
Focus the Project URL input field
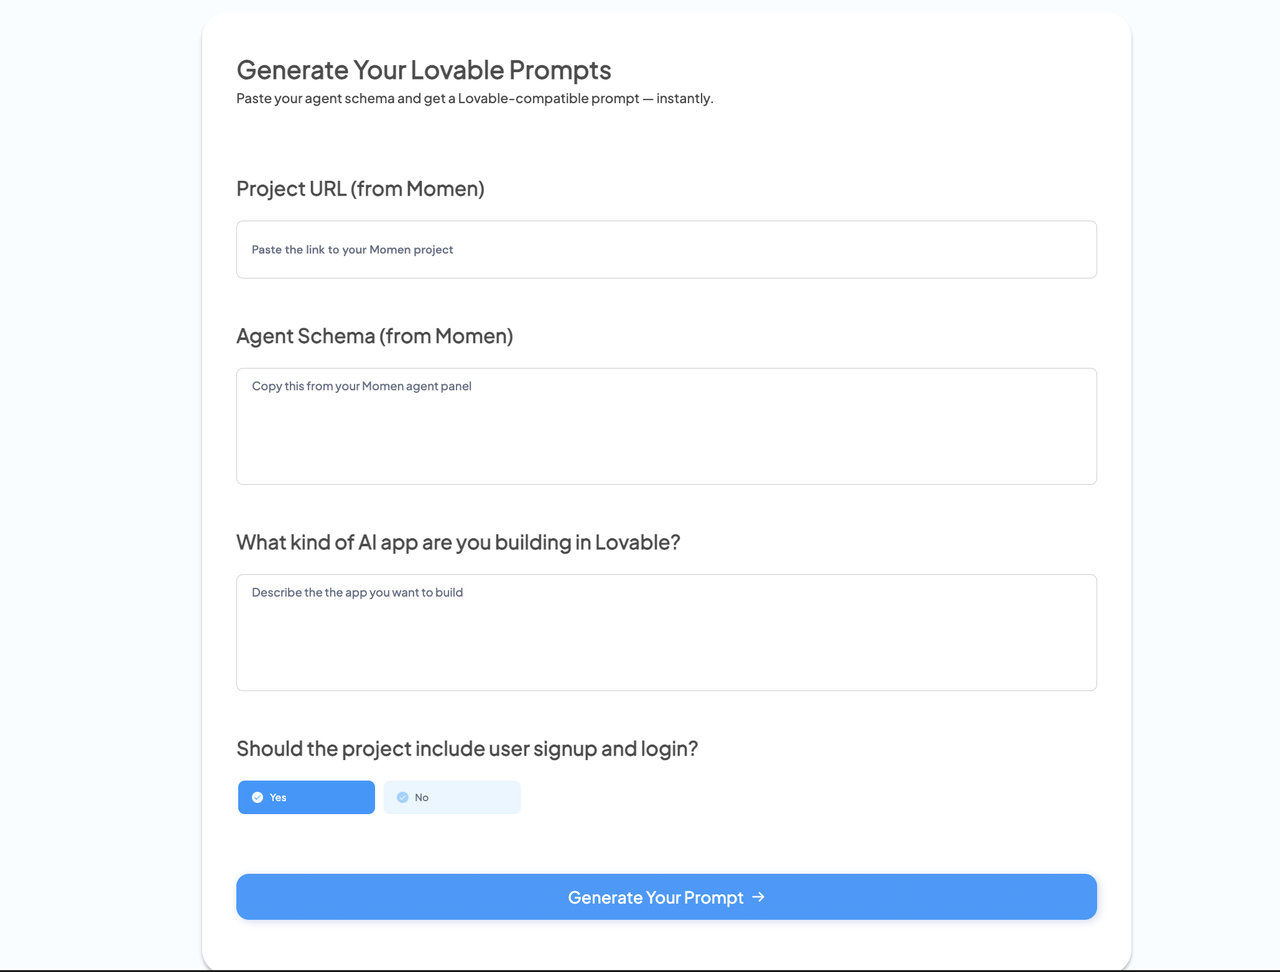[666, 249]
